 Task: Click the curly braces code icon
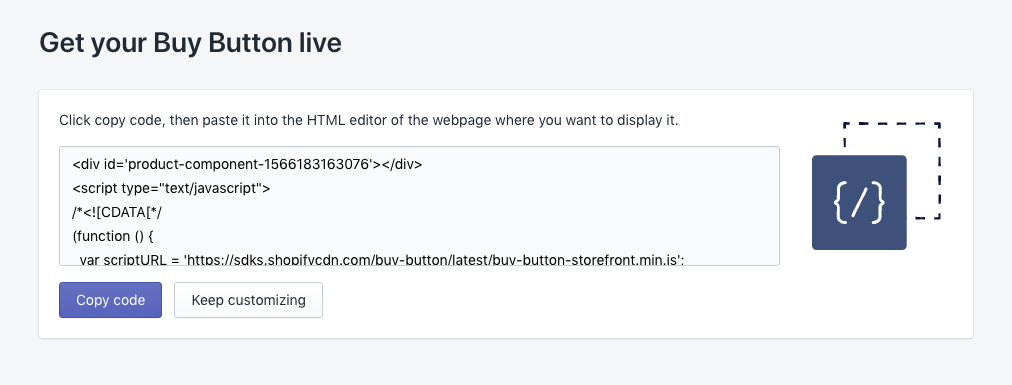[x=859, y=202]
